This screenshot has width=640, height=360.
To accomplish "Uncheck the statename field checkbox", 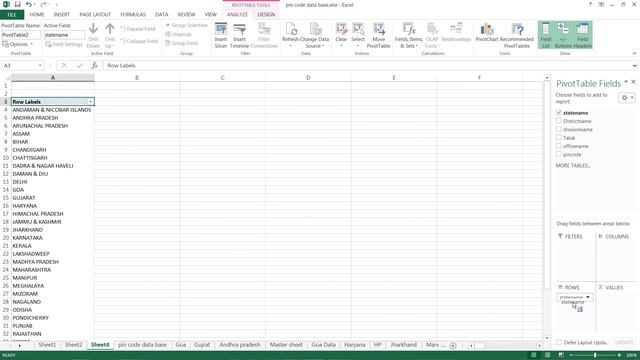I will [x=559, y=112].
